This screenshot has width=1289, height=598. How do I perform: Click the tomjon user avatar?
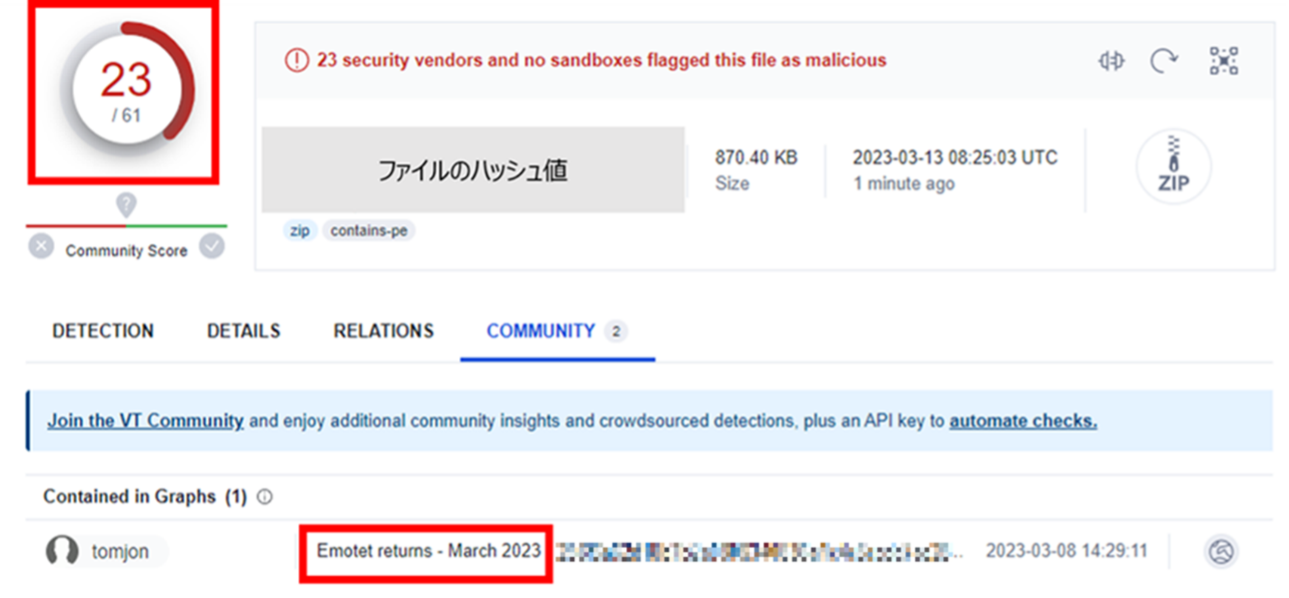click(x=62, y=551)
